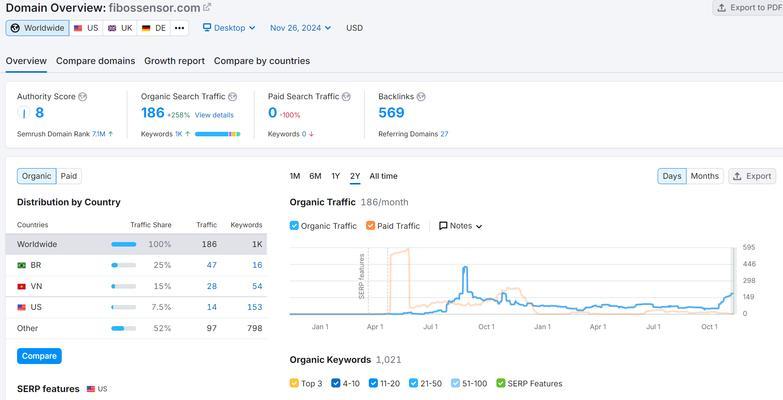The width and height of the screenshot is (783, 400).
Task: Open Compare by countries tab
Action: click(x=262, y=61)
